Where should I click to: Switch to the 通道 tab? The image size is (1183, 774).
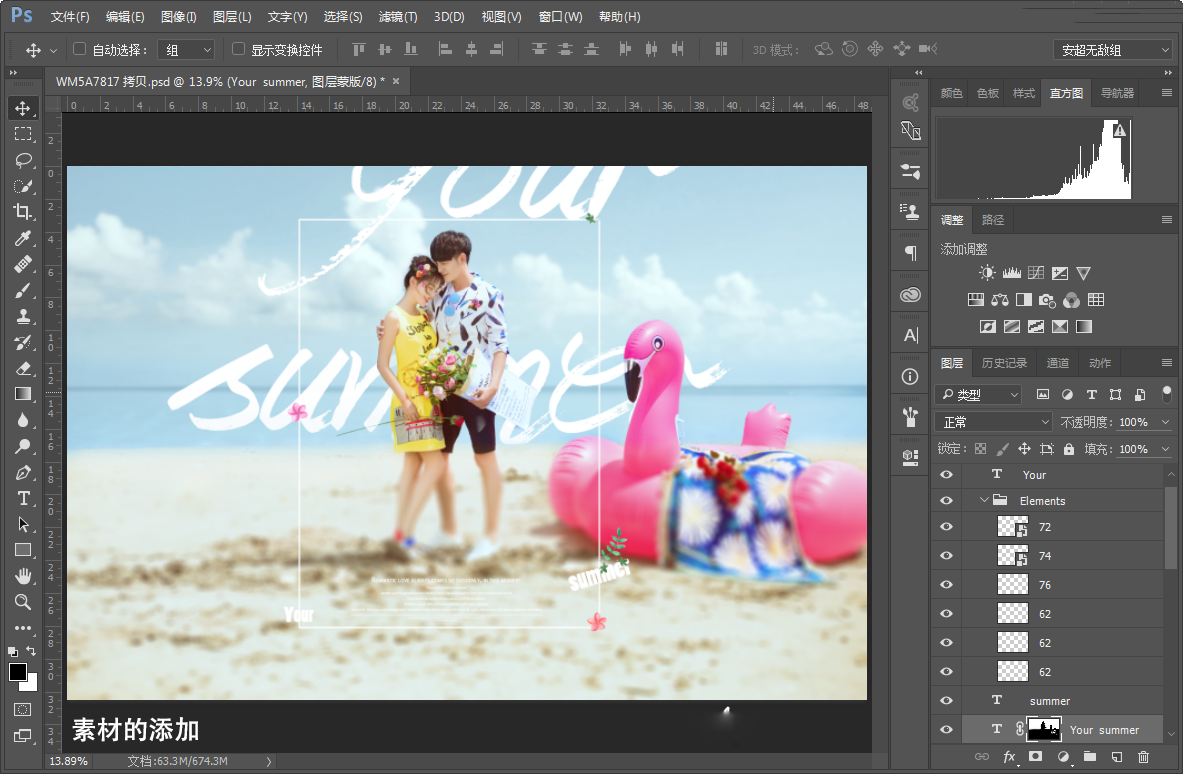coord(1058,363)
